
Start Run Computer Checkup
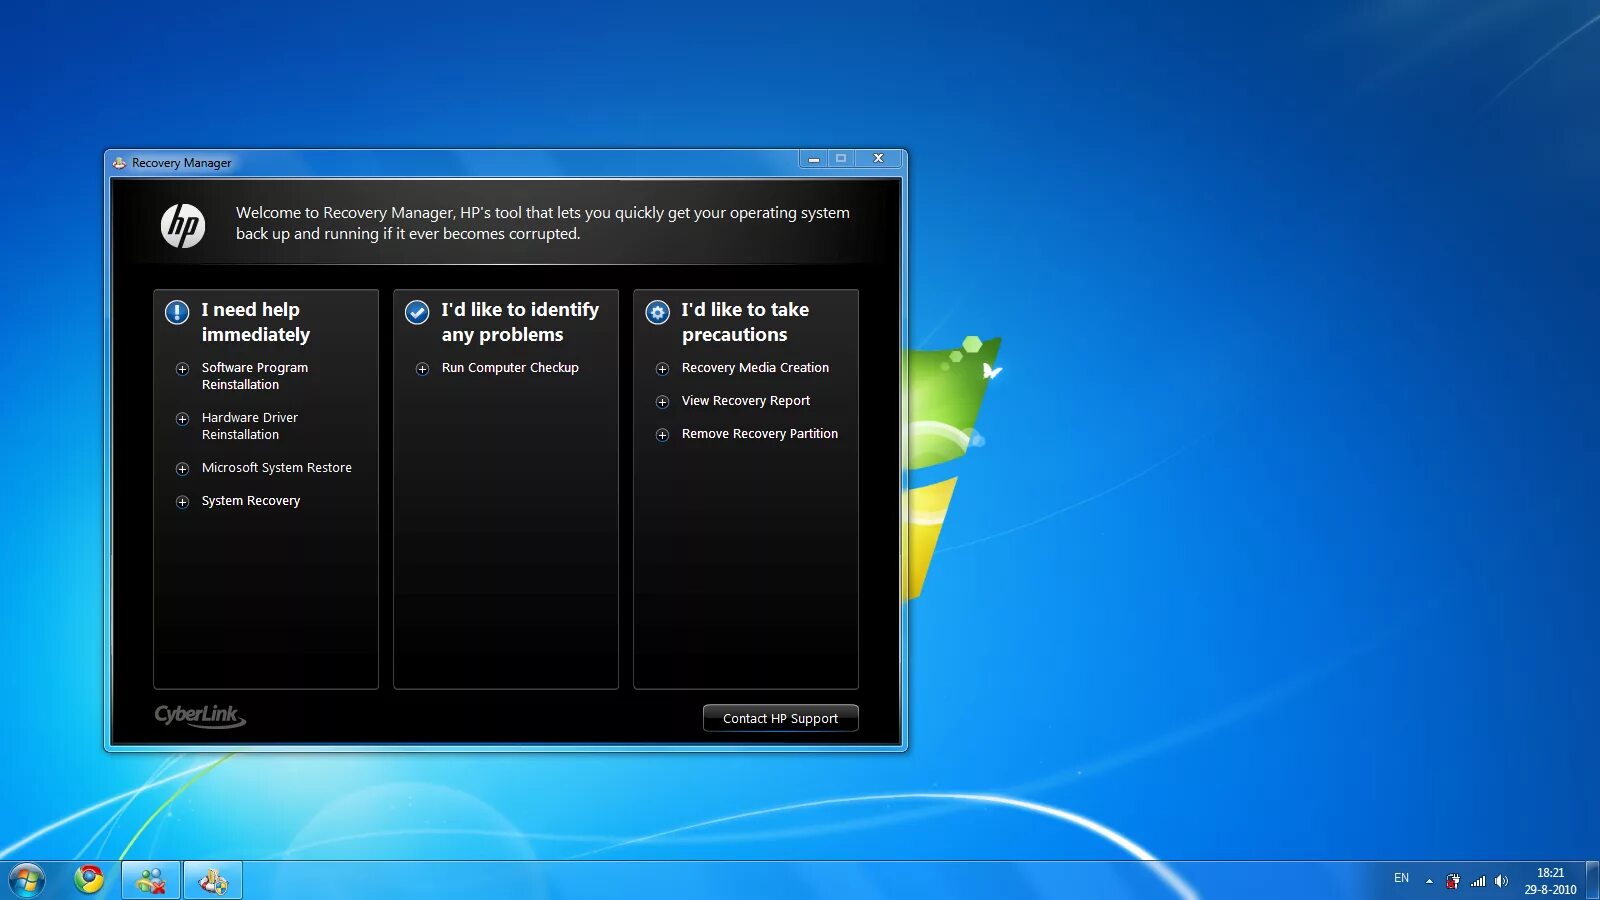(510, 368)
